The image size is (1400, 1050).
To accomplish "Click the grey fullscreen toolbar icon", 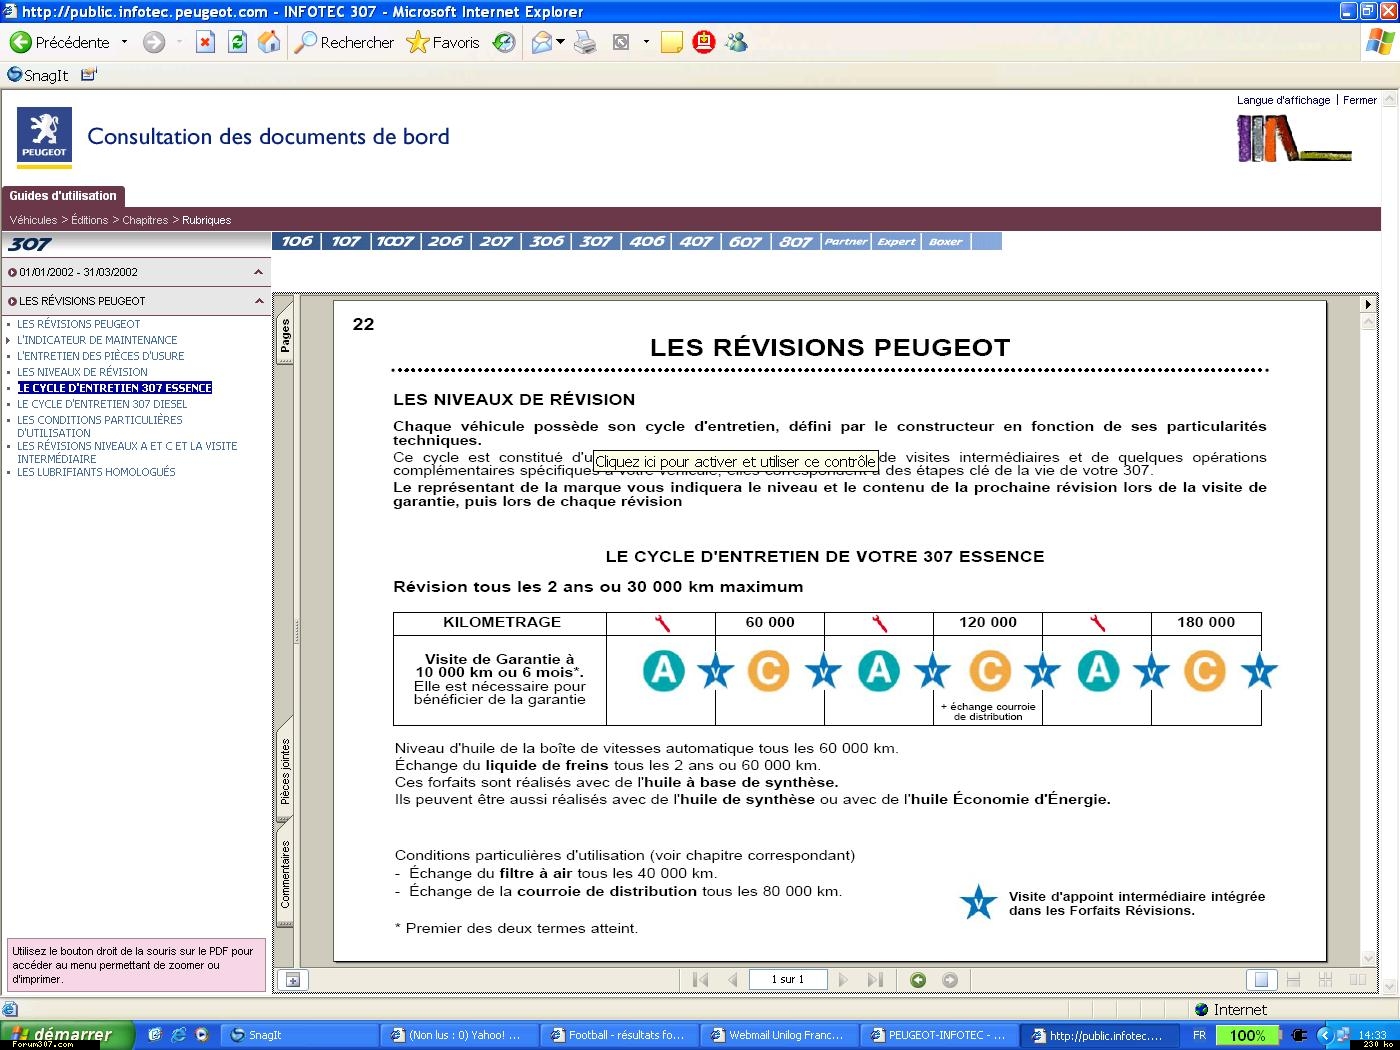I will (x=621, y=42).
